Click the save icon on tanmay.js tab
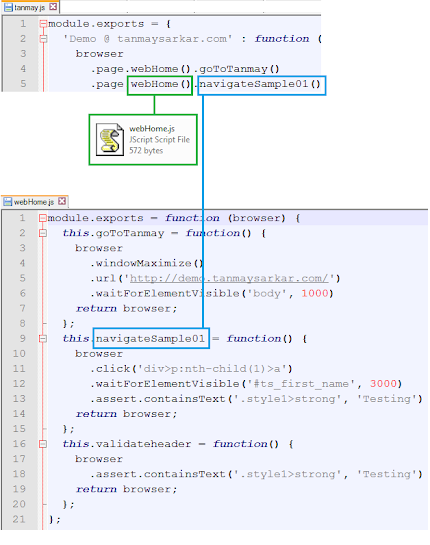 coord(8,7)
